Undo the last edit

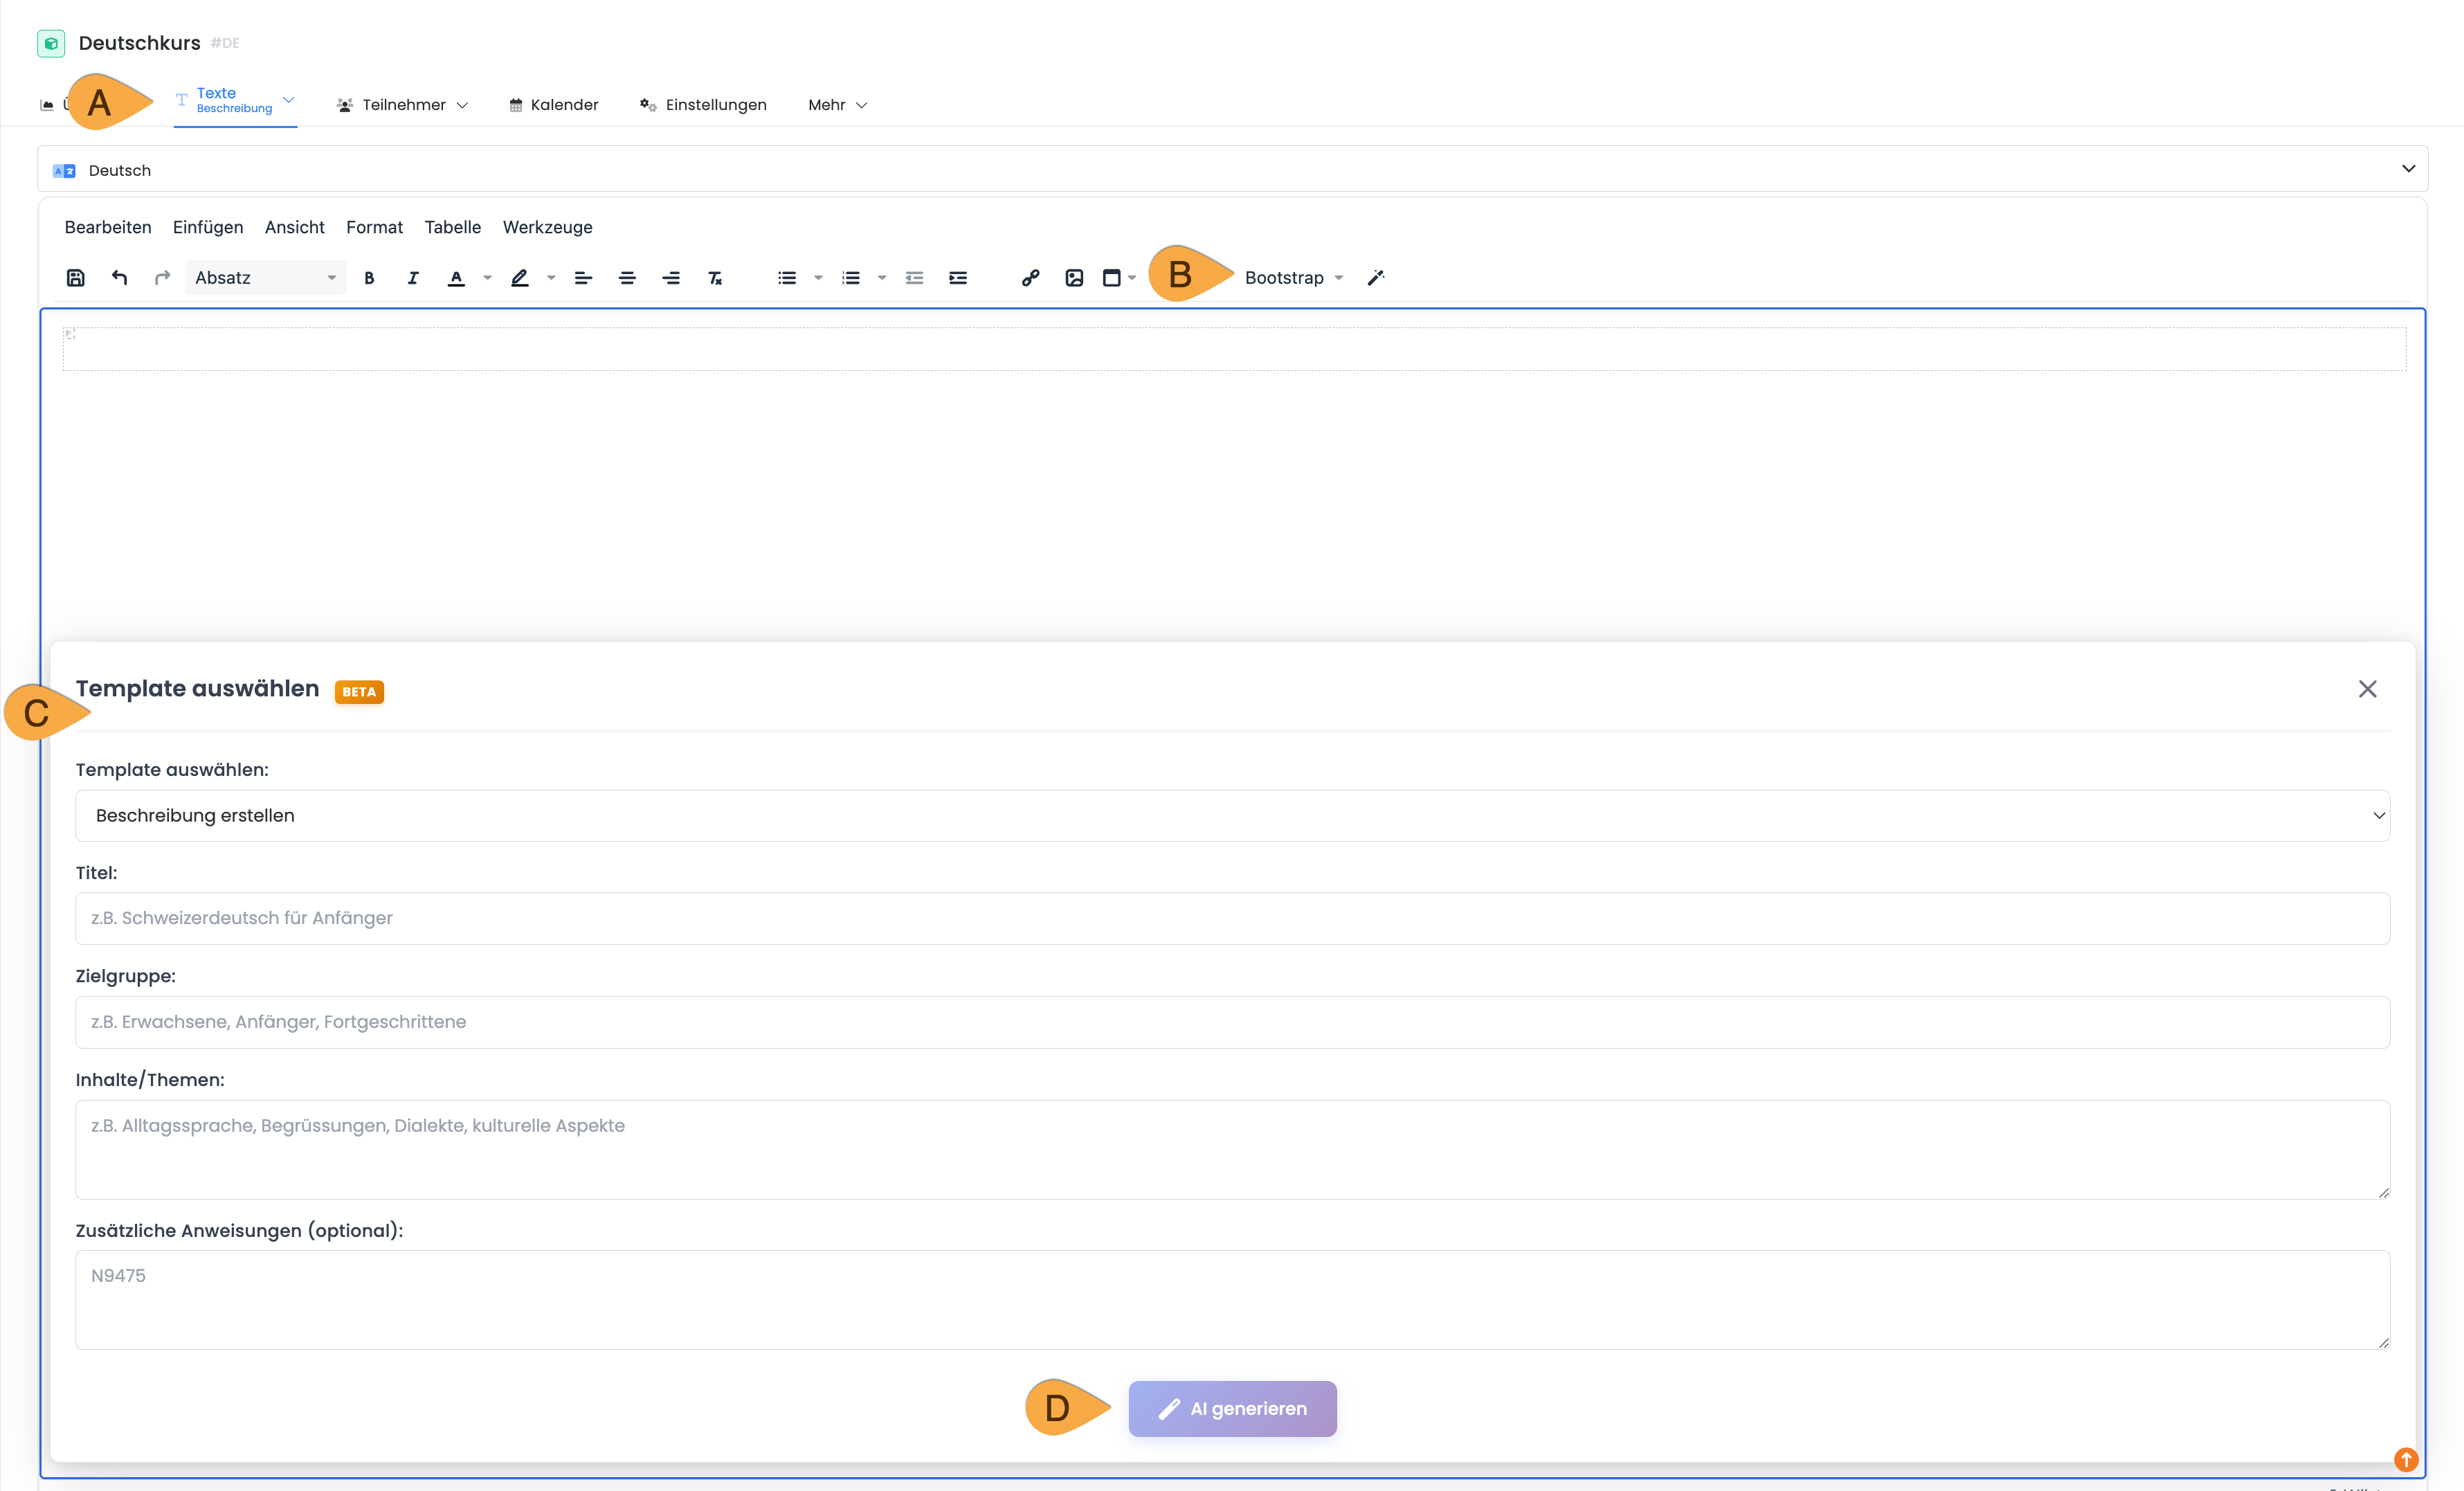tap(119, 278)
